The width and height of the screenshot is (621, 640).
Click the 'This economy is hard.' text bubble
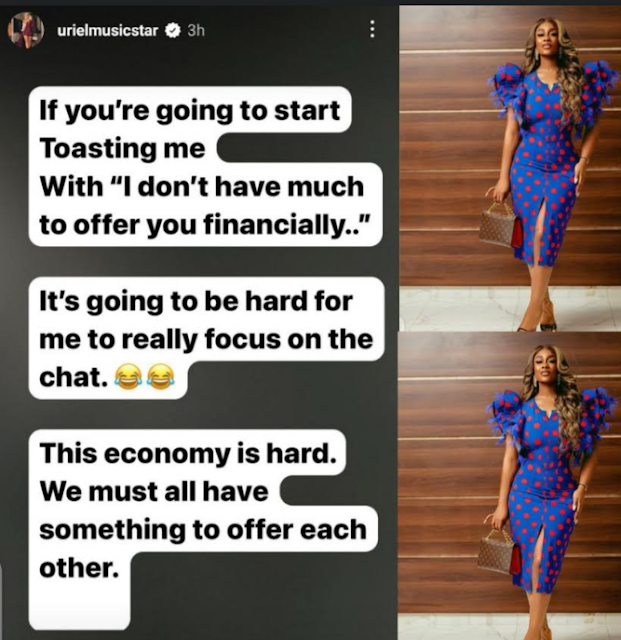click(187, 453)
